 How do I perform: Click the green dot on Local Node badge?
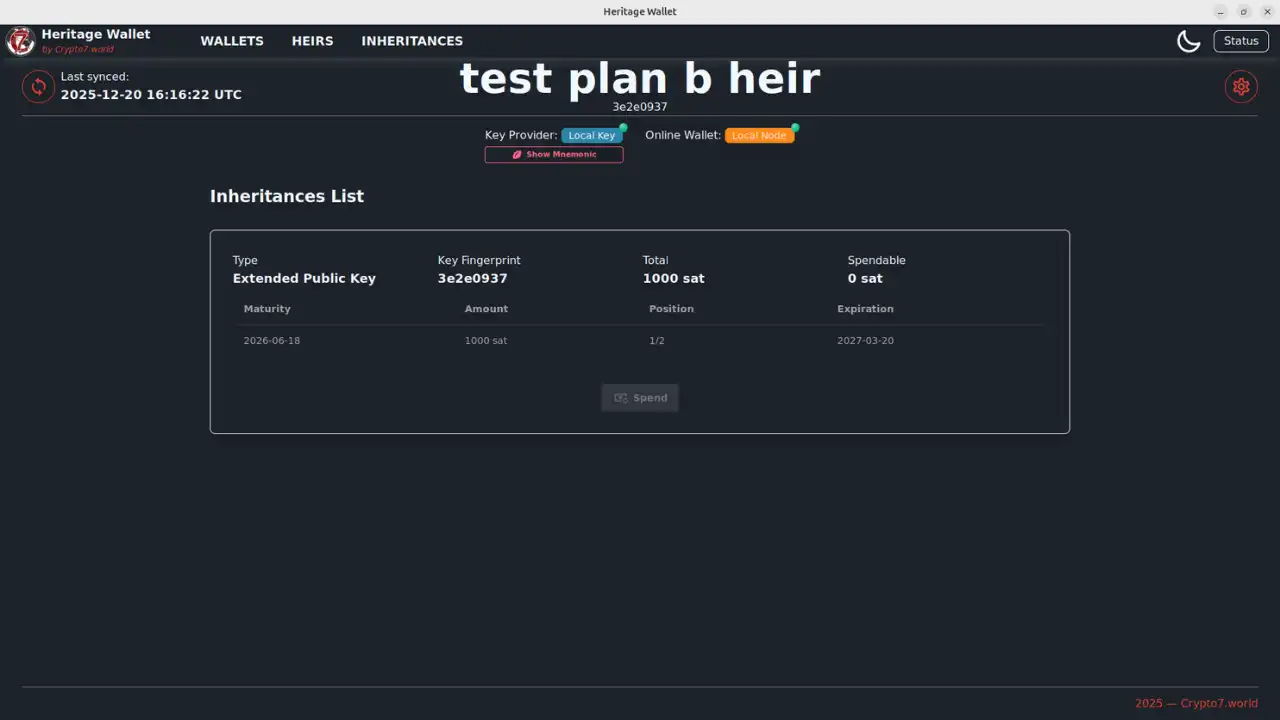pos(795,128)
